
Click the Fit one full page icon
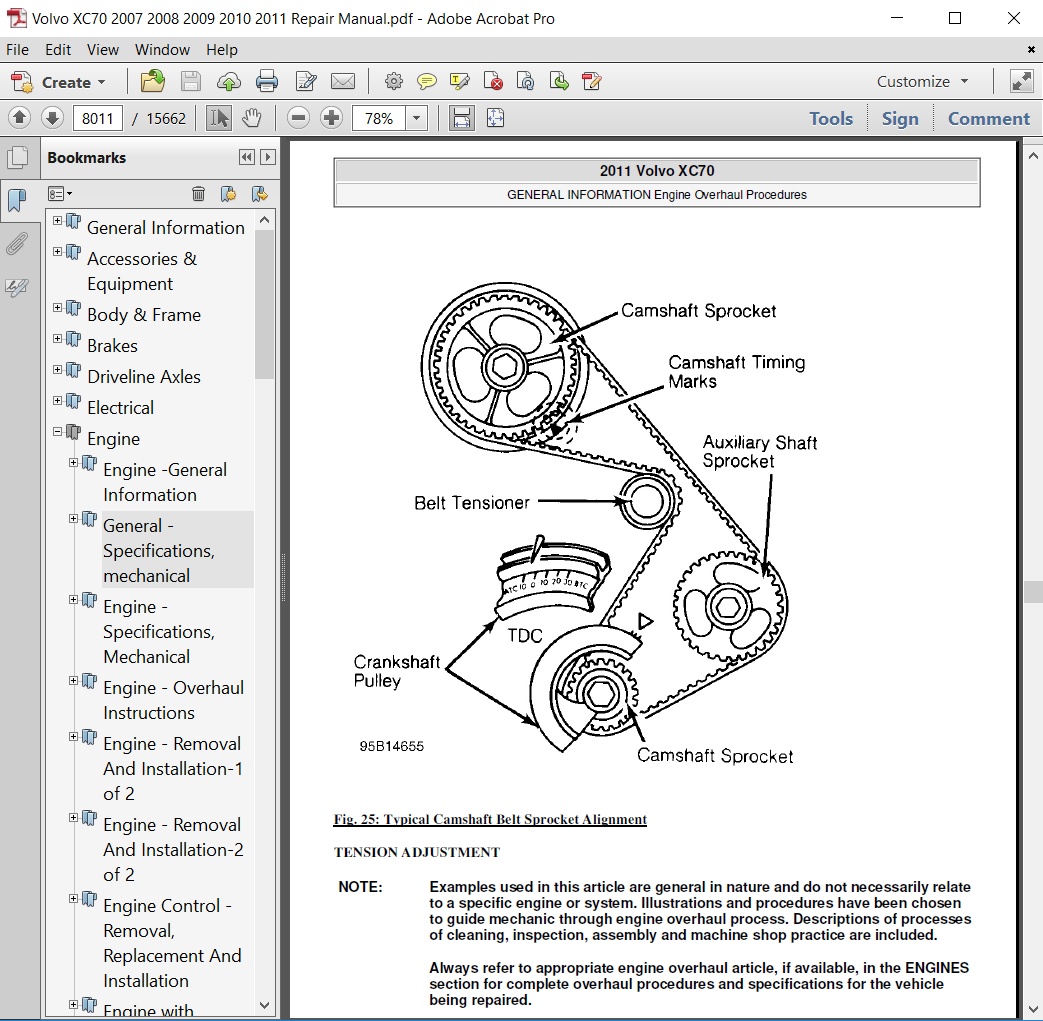(496, 118)
